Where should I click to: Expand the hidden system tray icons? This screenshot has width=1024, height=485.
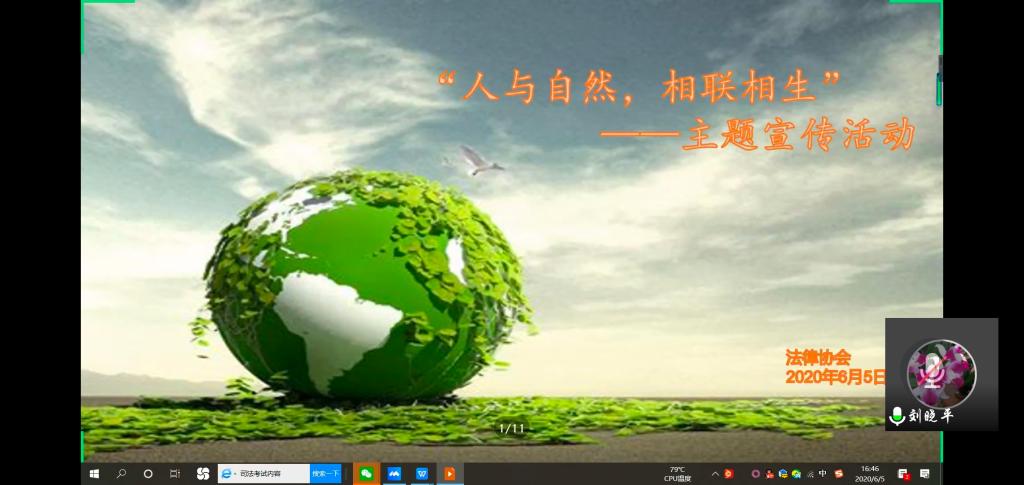tap(715, 473)
